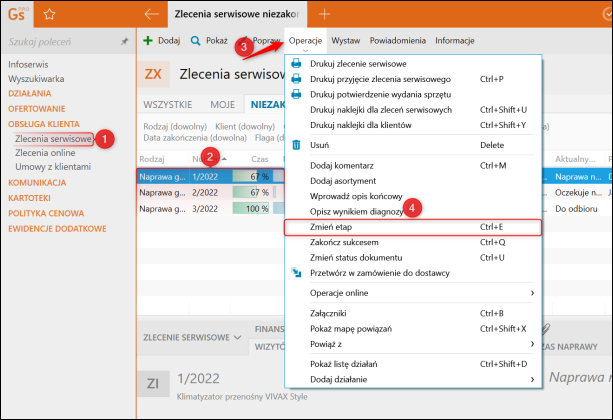Switch to the WSZYSTKIE tab

[x=168, y=105]
